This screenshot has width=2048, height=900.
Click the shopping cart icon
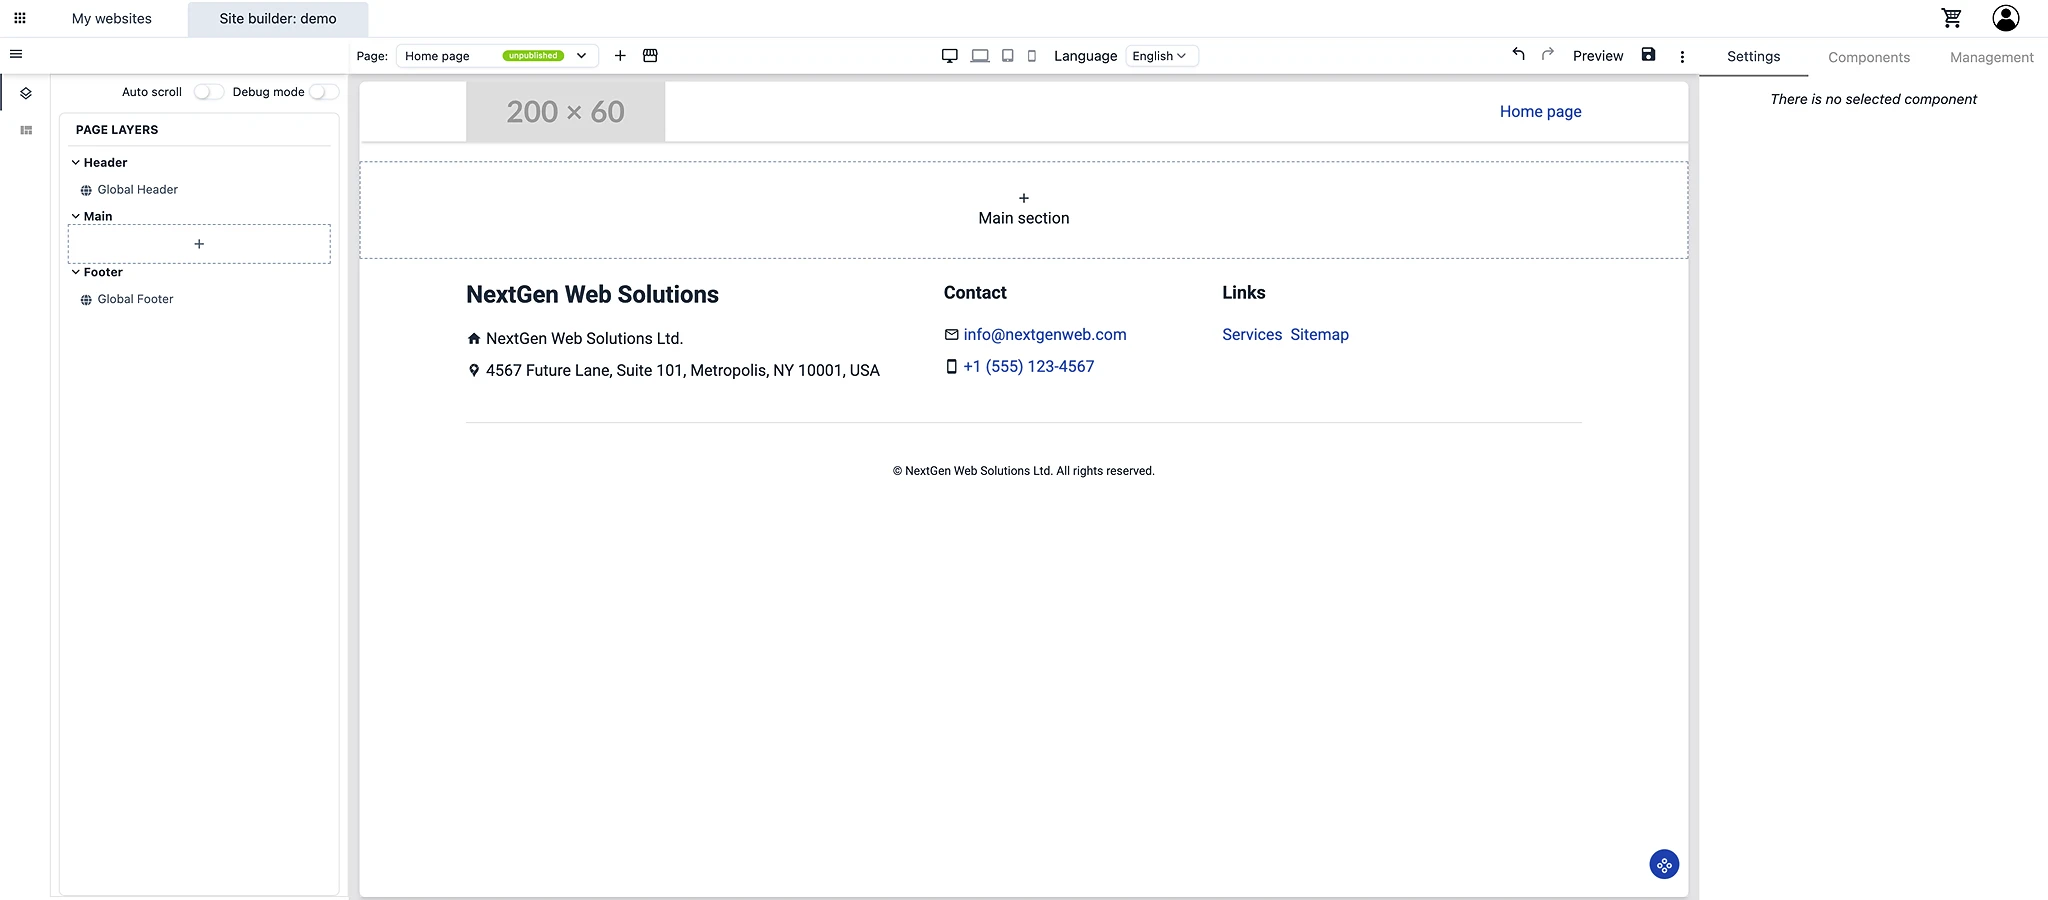[x=1951, y=18]
